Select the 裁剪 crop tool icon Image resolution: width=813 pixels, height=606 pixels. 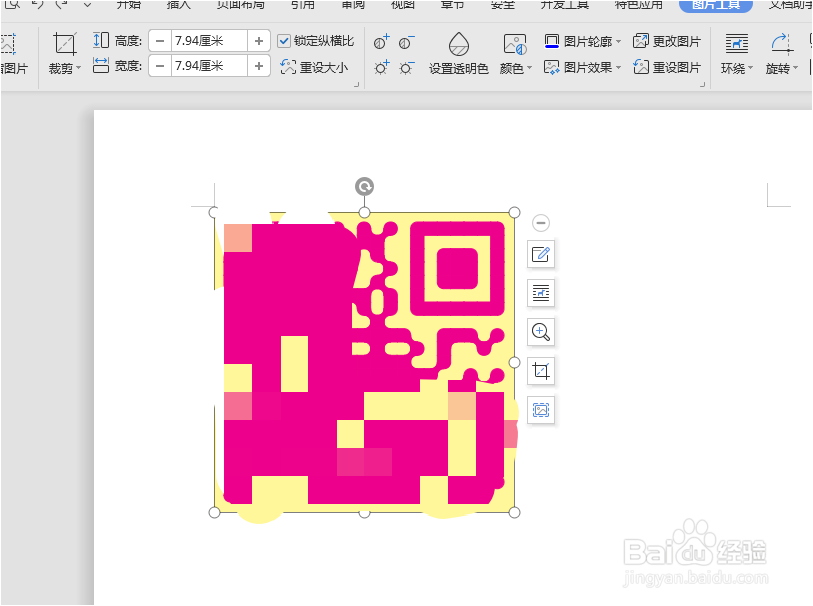(65, 44)
